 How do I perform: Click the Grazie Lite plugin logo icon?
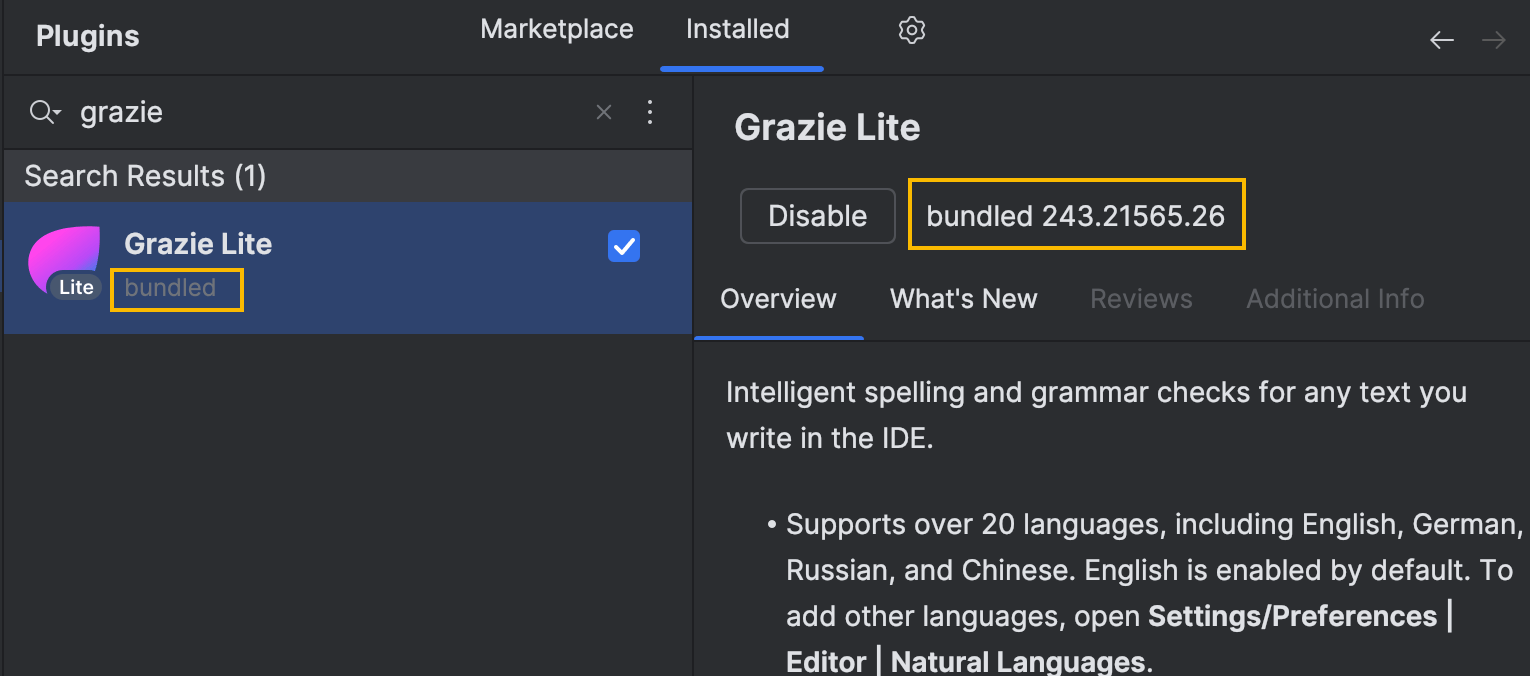65,263
